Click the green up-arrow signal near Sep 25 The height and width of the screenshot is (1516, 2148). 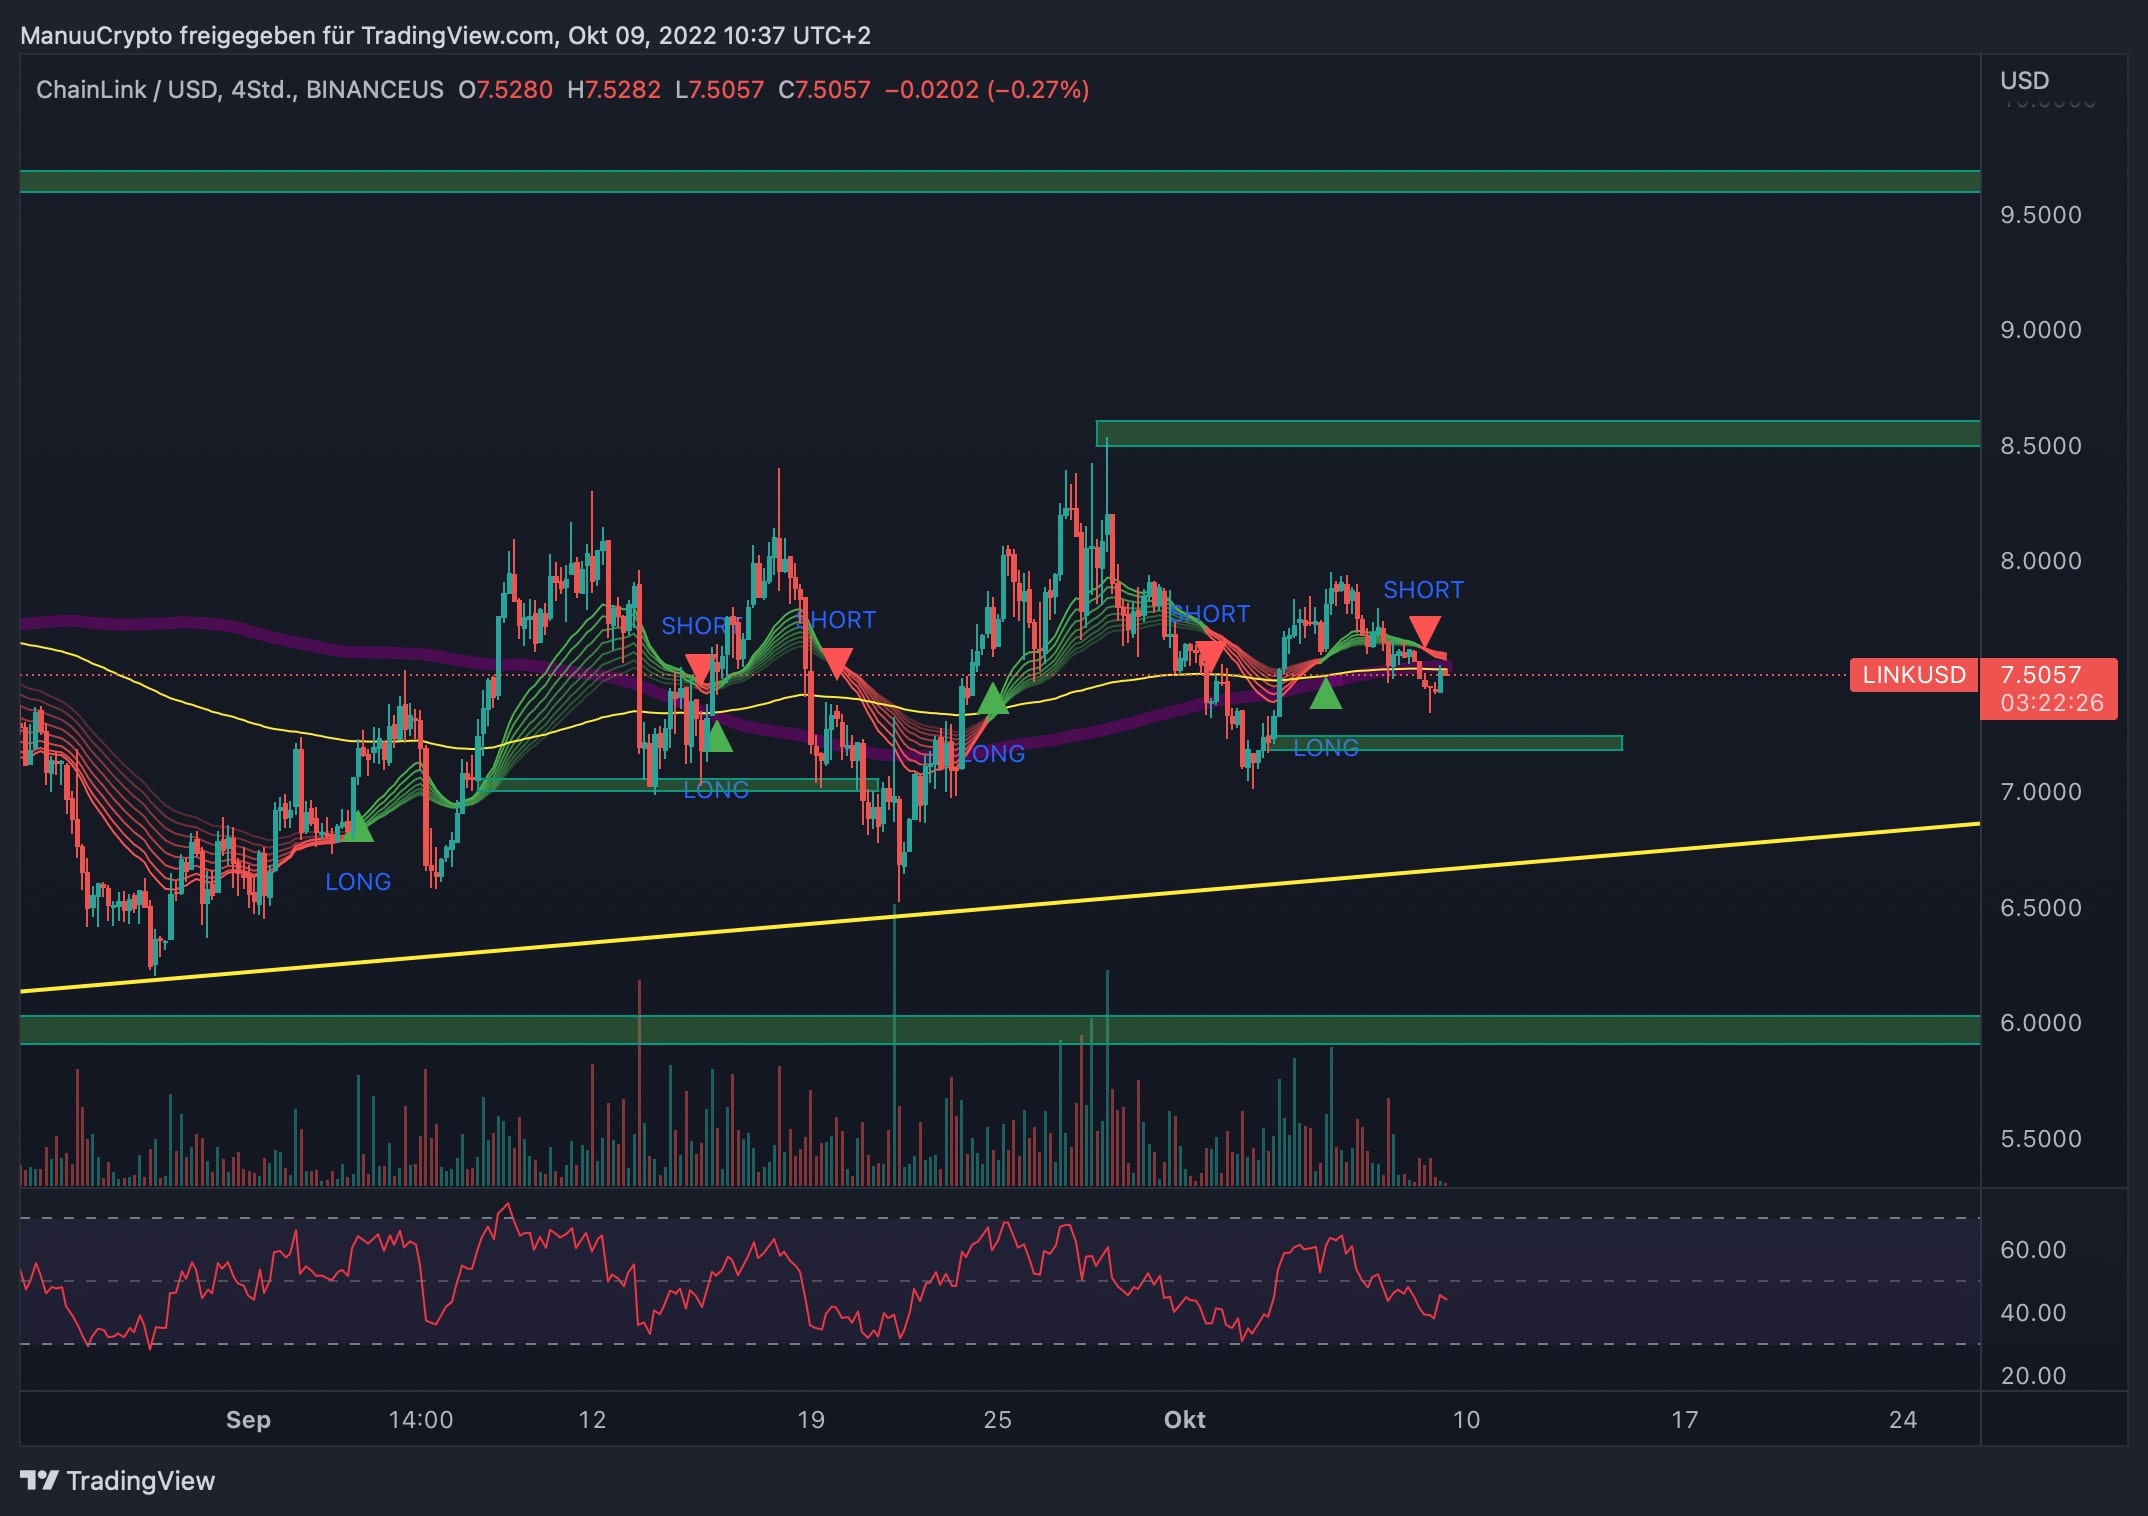point(992,699)
